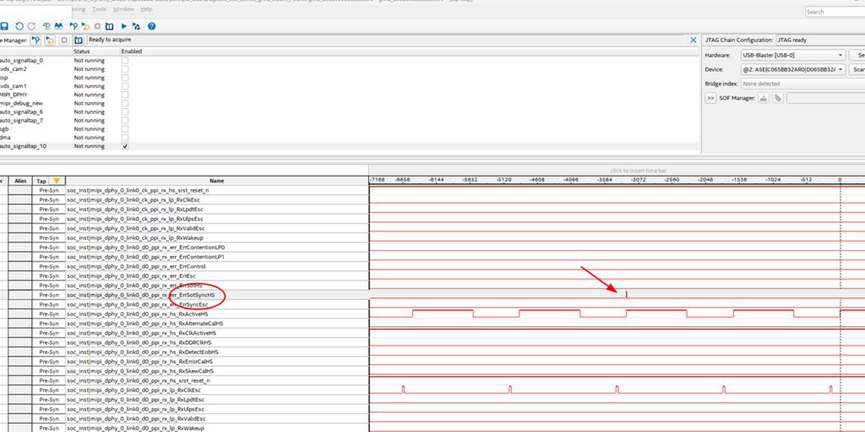Click the Save icon in the toolbar
The height and width of the screenshot is (432, 865).
4,26
